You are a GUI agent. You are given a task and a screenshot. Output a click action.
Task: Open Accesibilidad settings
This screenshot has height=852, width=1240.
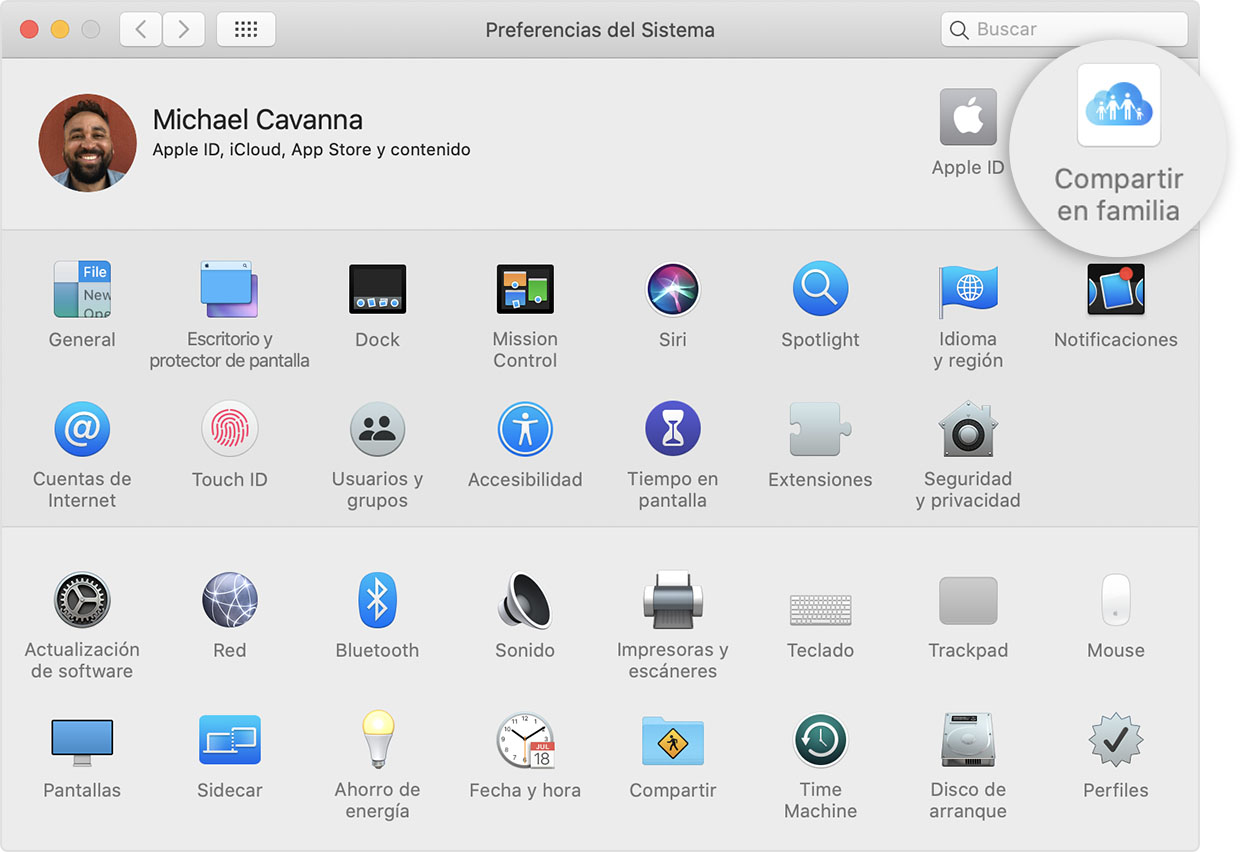click(x=524, y=428)
